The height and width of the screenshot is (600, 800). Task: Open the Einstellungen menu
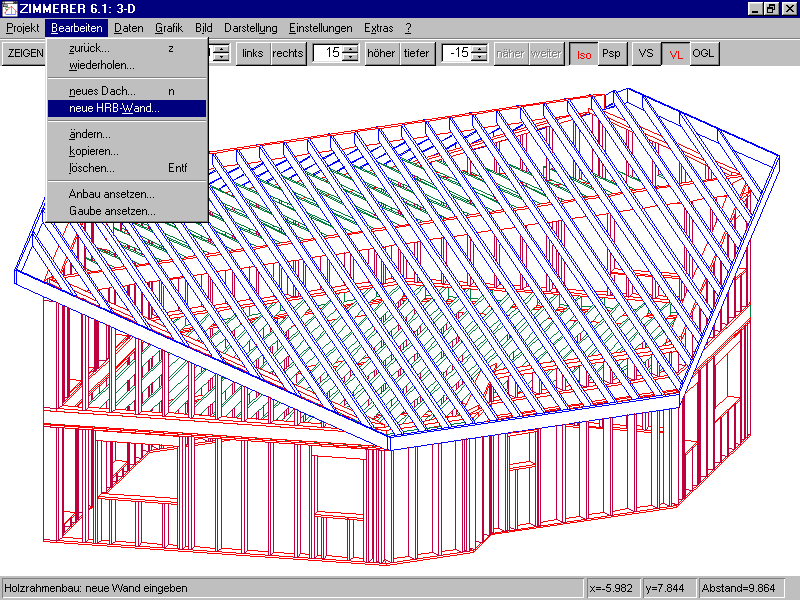[x=320, y=28]
